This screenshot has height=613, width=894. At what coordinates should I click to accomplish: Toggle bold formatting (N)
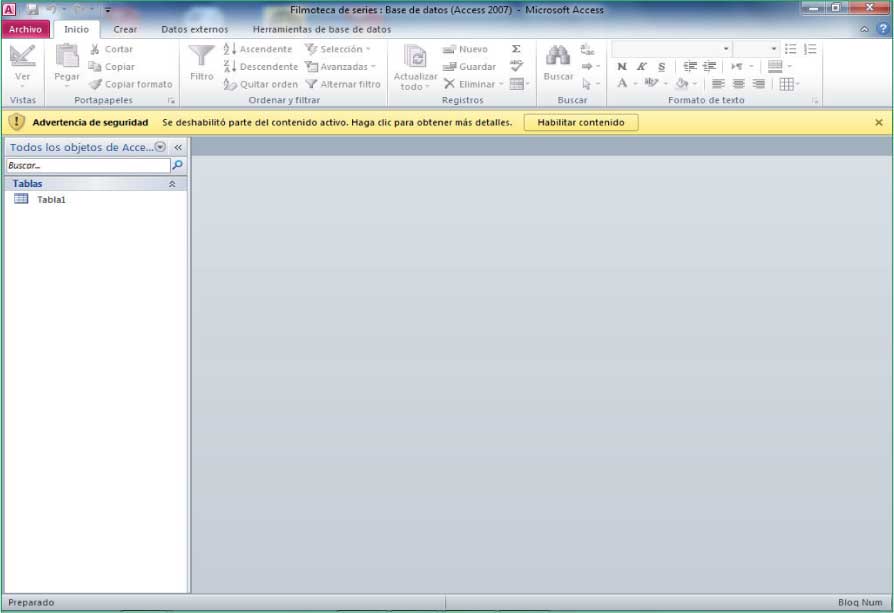[622, 67]
